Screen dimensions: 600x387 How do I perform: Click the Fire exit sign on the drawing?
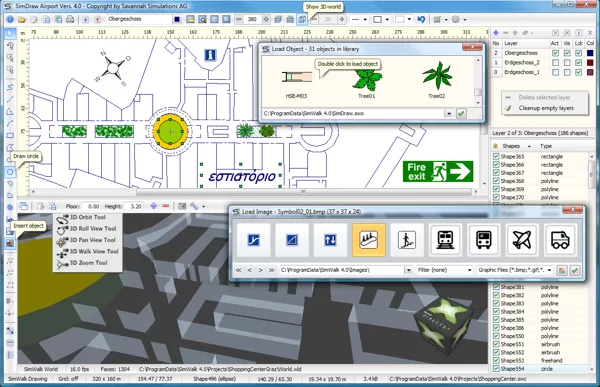click(x=438, y=171)
